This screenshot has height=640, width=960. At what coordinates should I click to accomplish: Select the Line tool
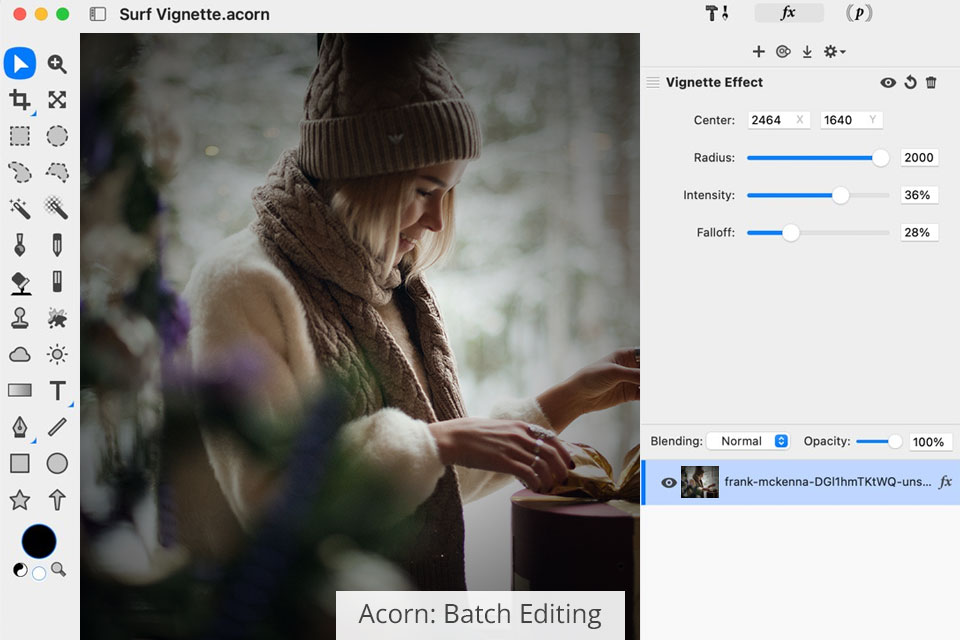click(57, 427)
